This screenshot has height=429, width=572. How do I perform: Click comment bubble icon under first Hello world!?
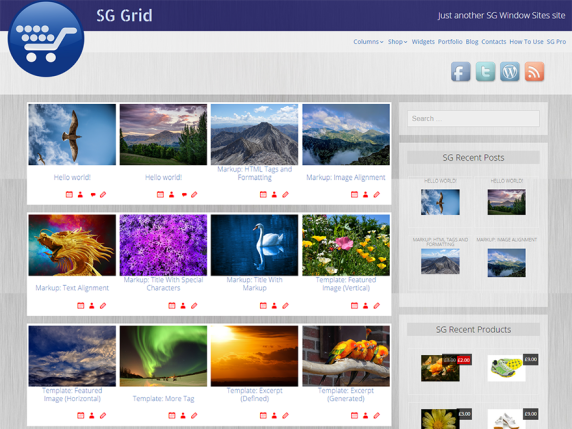(x=93, y=195)
